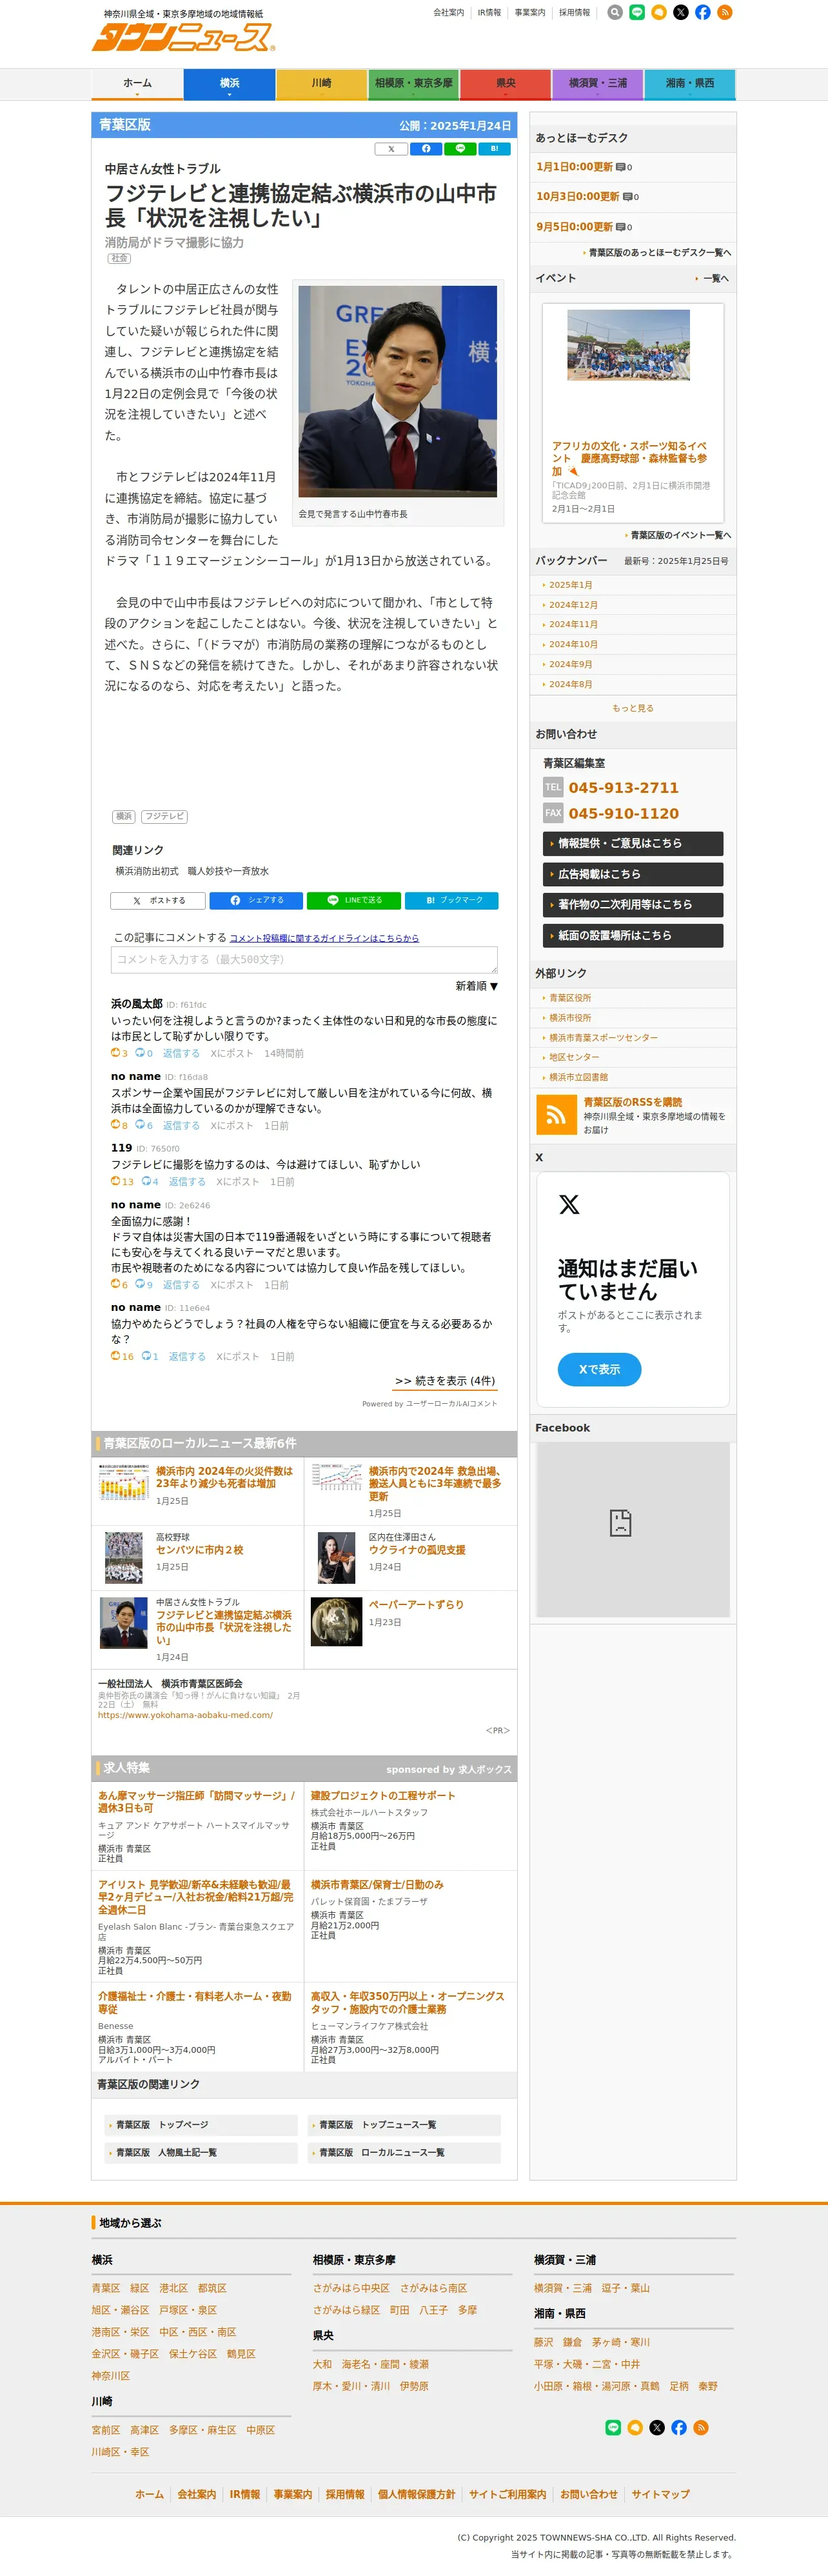Open 2024年8月 backnumber
828x2576 pixels.
pyautogui.click(x=570, y=684)
